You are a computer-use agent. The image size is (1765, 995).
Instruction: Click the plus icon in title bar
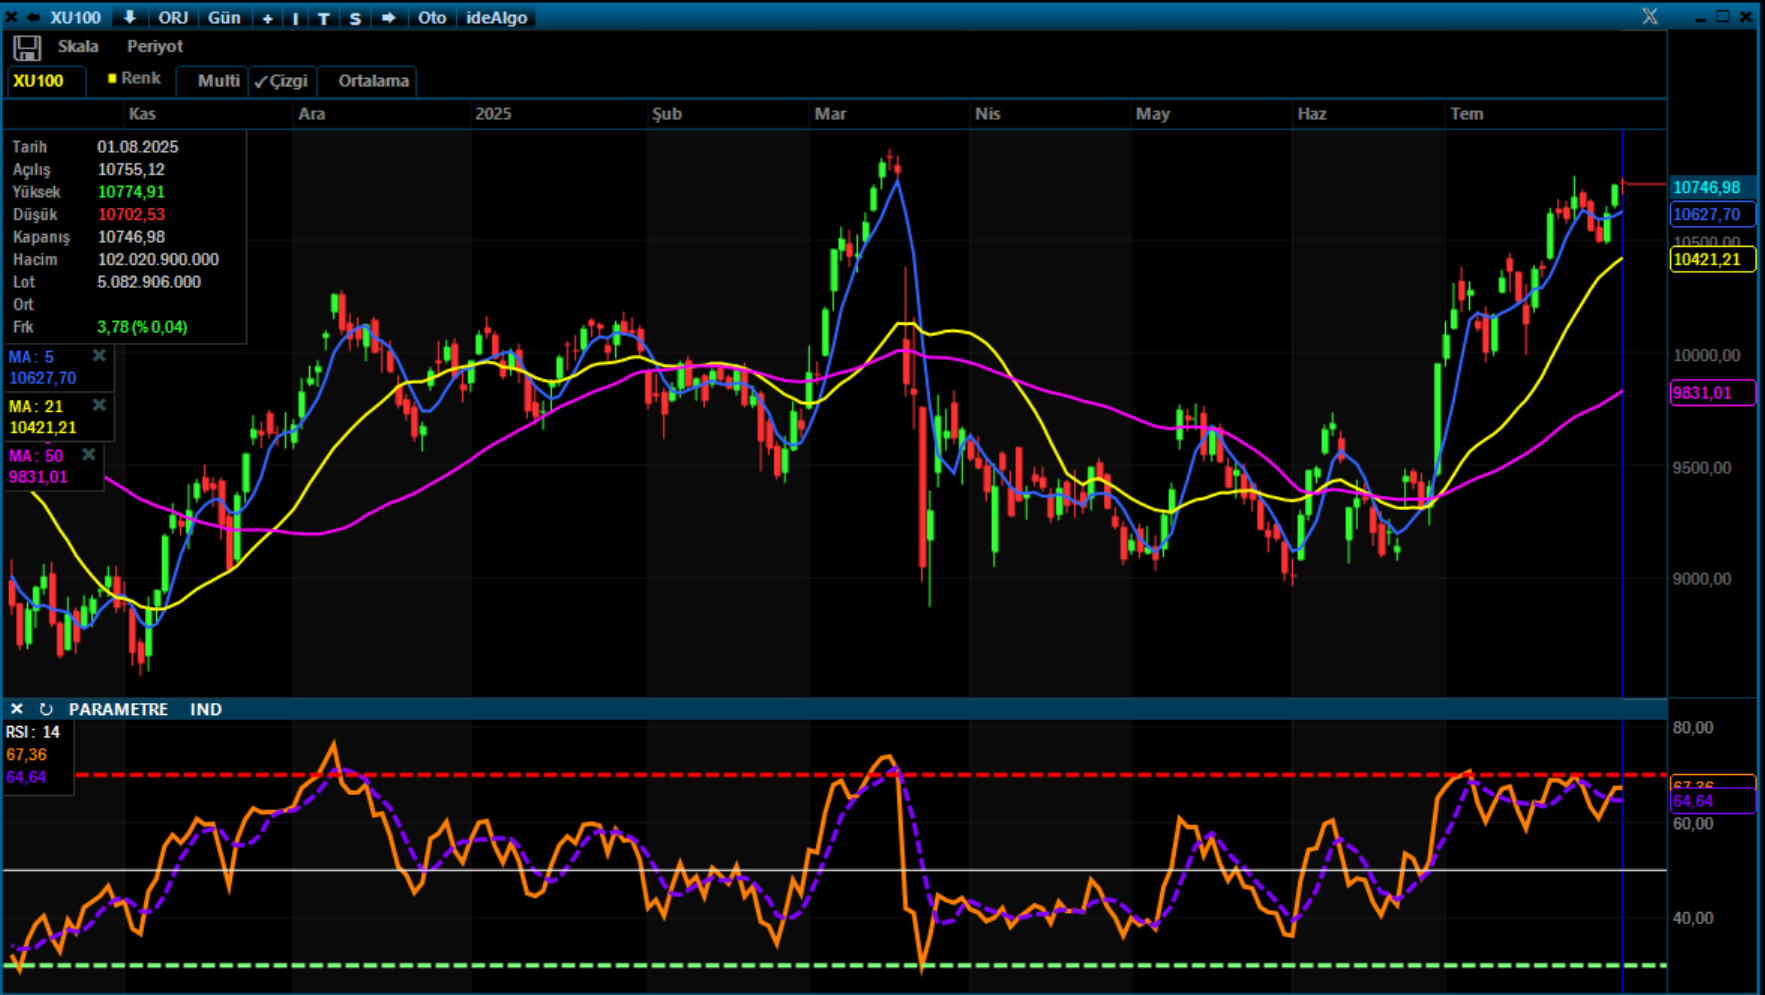pos(267,18)
